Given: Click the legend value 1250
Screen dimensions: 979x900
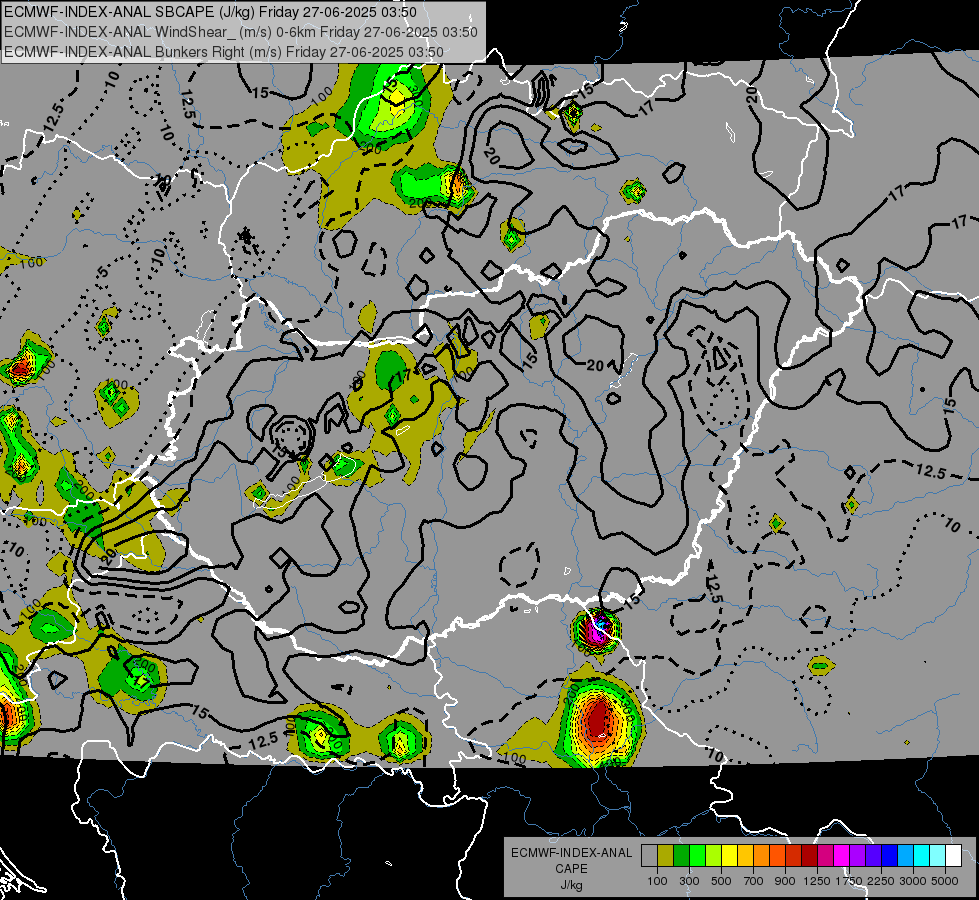Looking at the screenshot, I should coord(817,881).
